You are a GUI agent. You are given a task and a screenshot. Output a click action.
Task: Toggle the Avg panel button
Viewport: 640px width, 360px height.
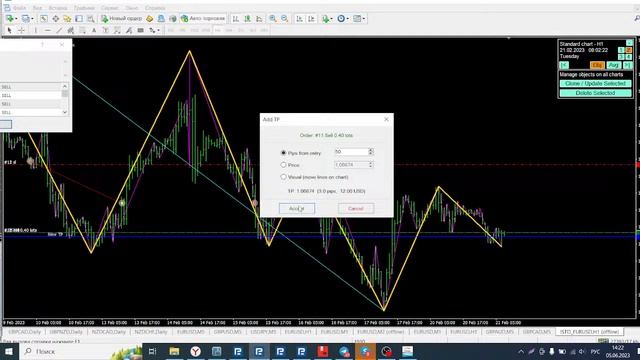[613, 65]
